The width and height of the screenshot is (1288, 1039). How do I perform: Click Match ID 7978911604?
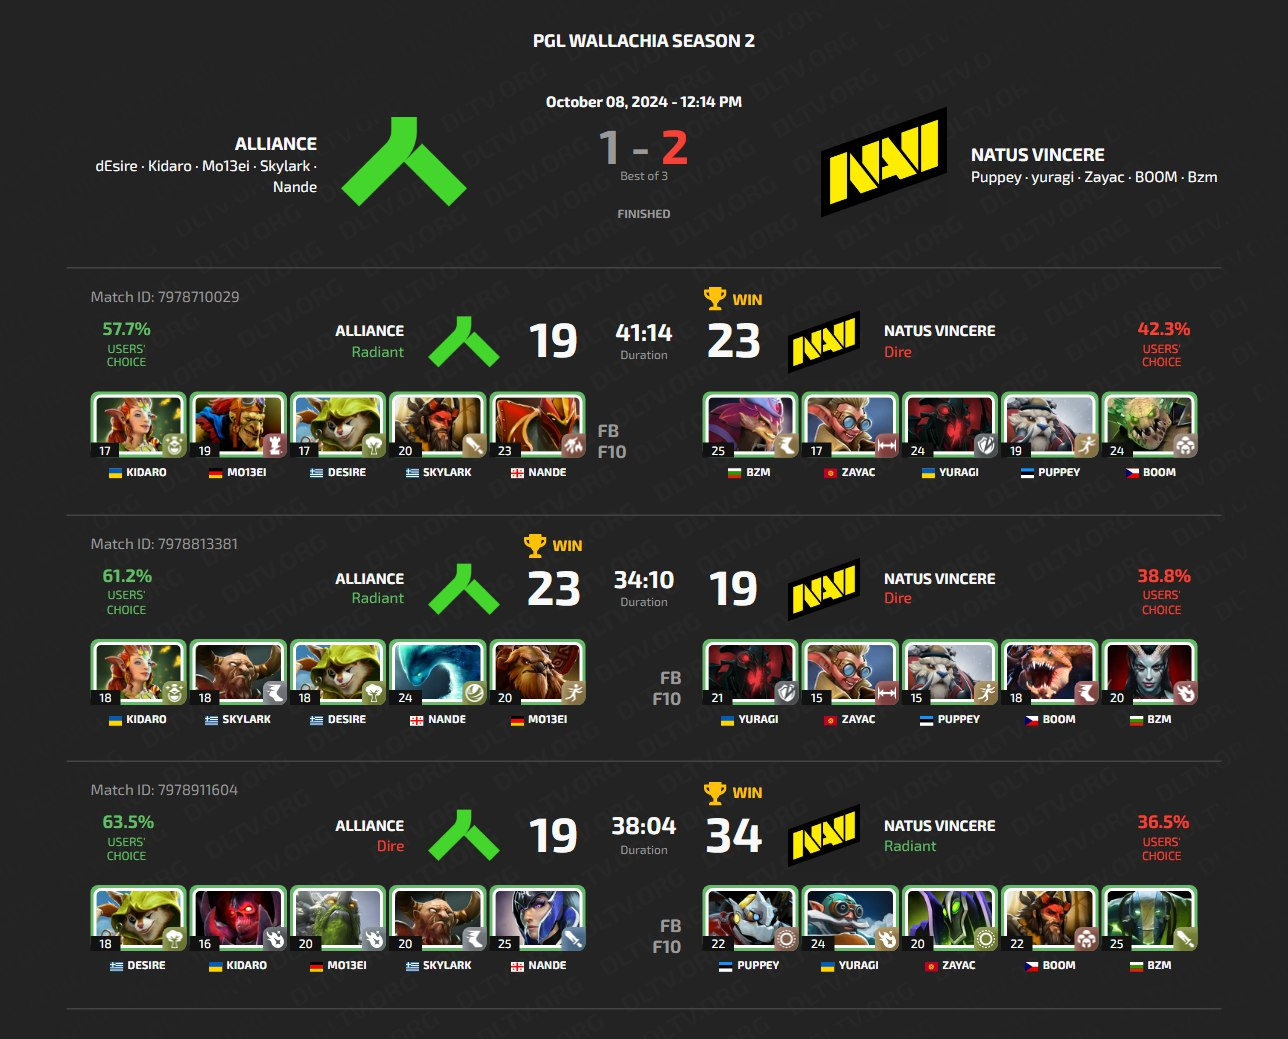tap(164, 790)
